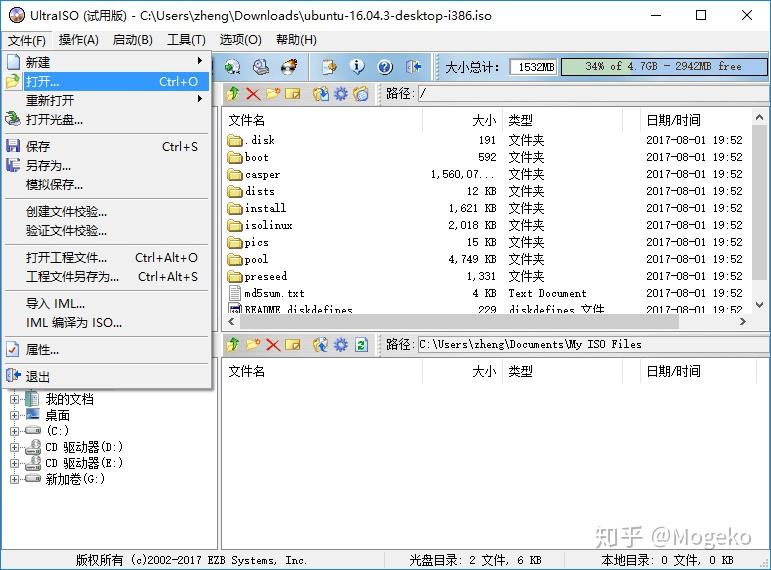Click the folder view icon beside ISO gear
The width and height of the screenshot is (771, 570).
[x=360, y=93]
